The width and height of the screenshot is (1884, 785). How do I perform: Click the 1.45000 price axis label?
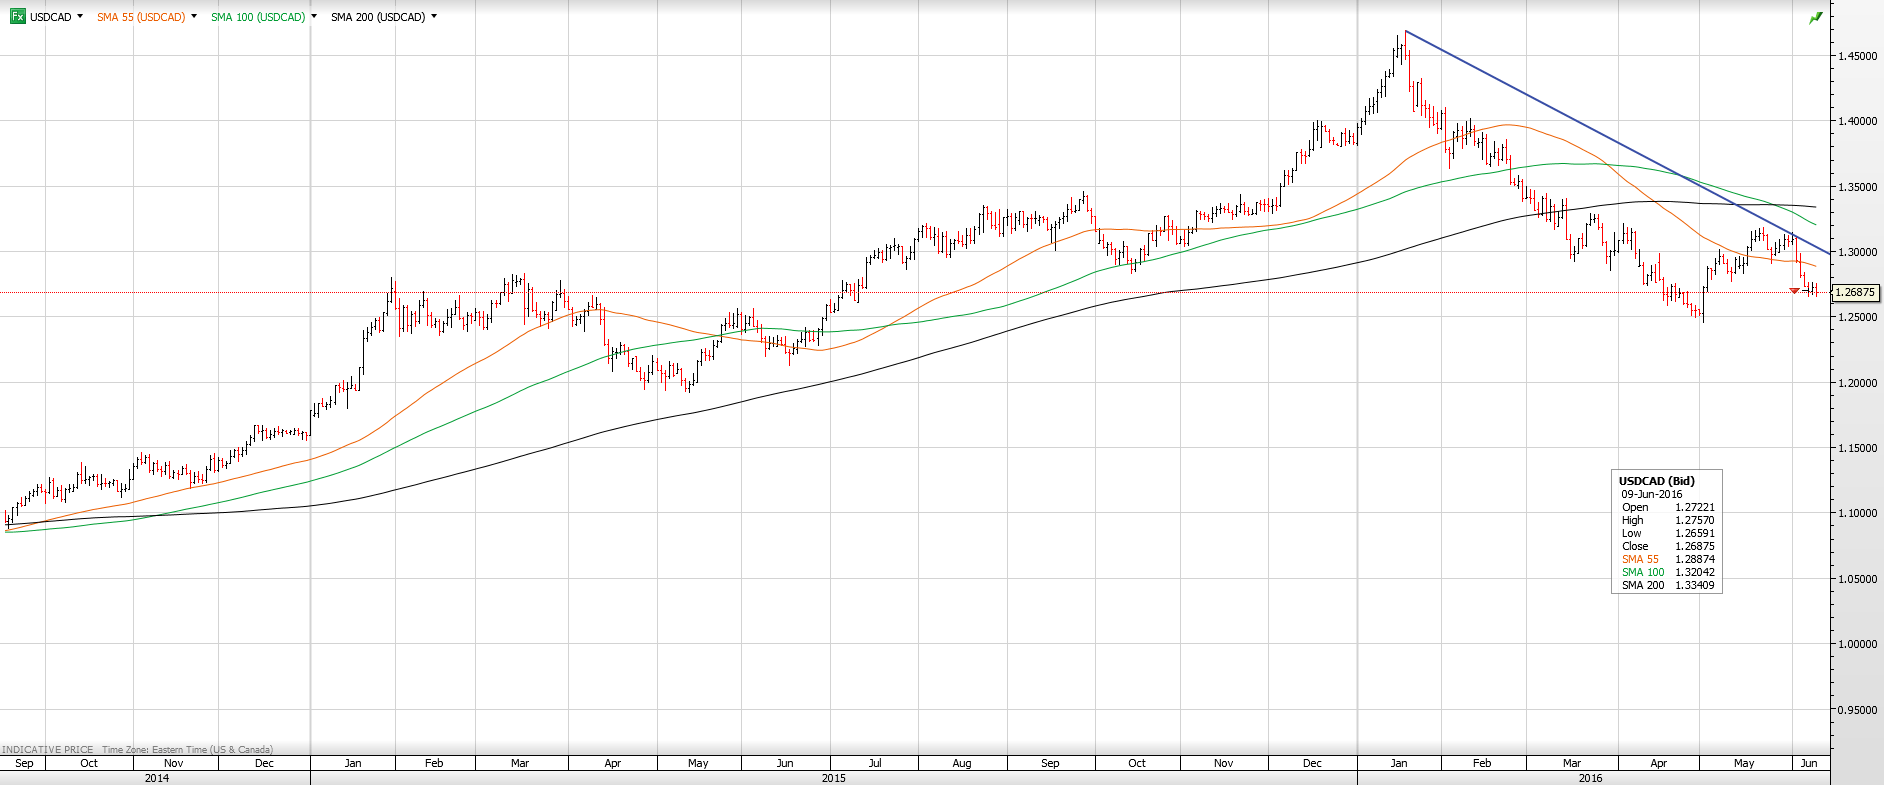(1857, 56)
